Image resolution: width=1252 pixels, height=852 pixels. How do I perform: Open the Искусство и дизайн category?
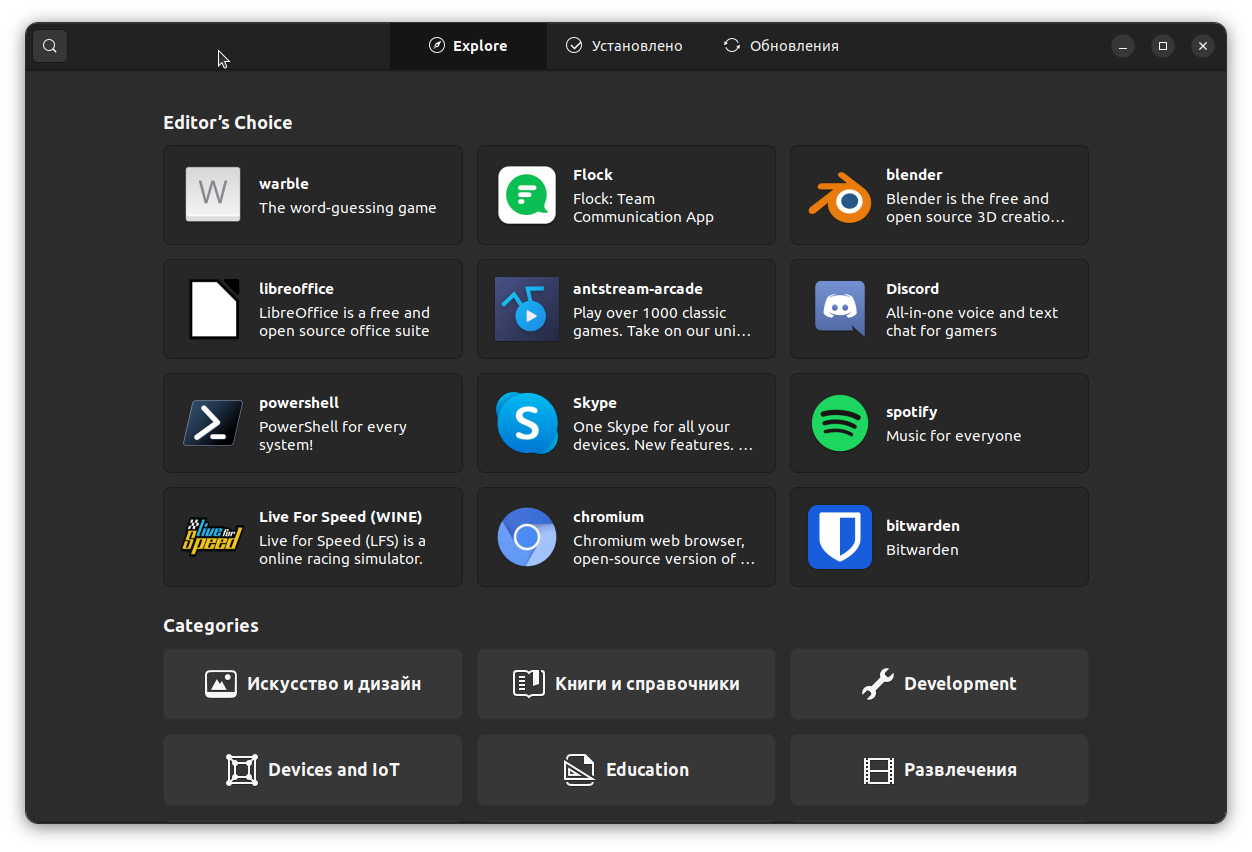coord(313,684)
